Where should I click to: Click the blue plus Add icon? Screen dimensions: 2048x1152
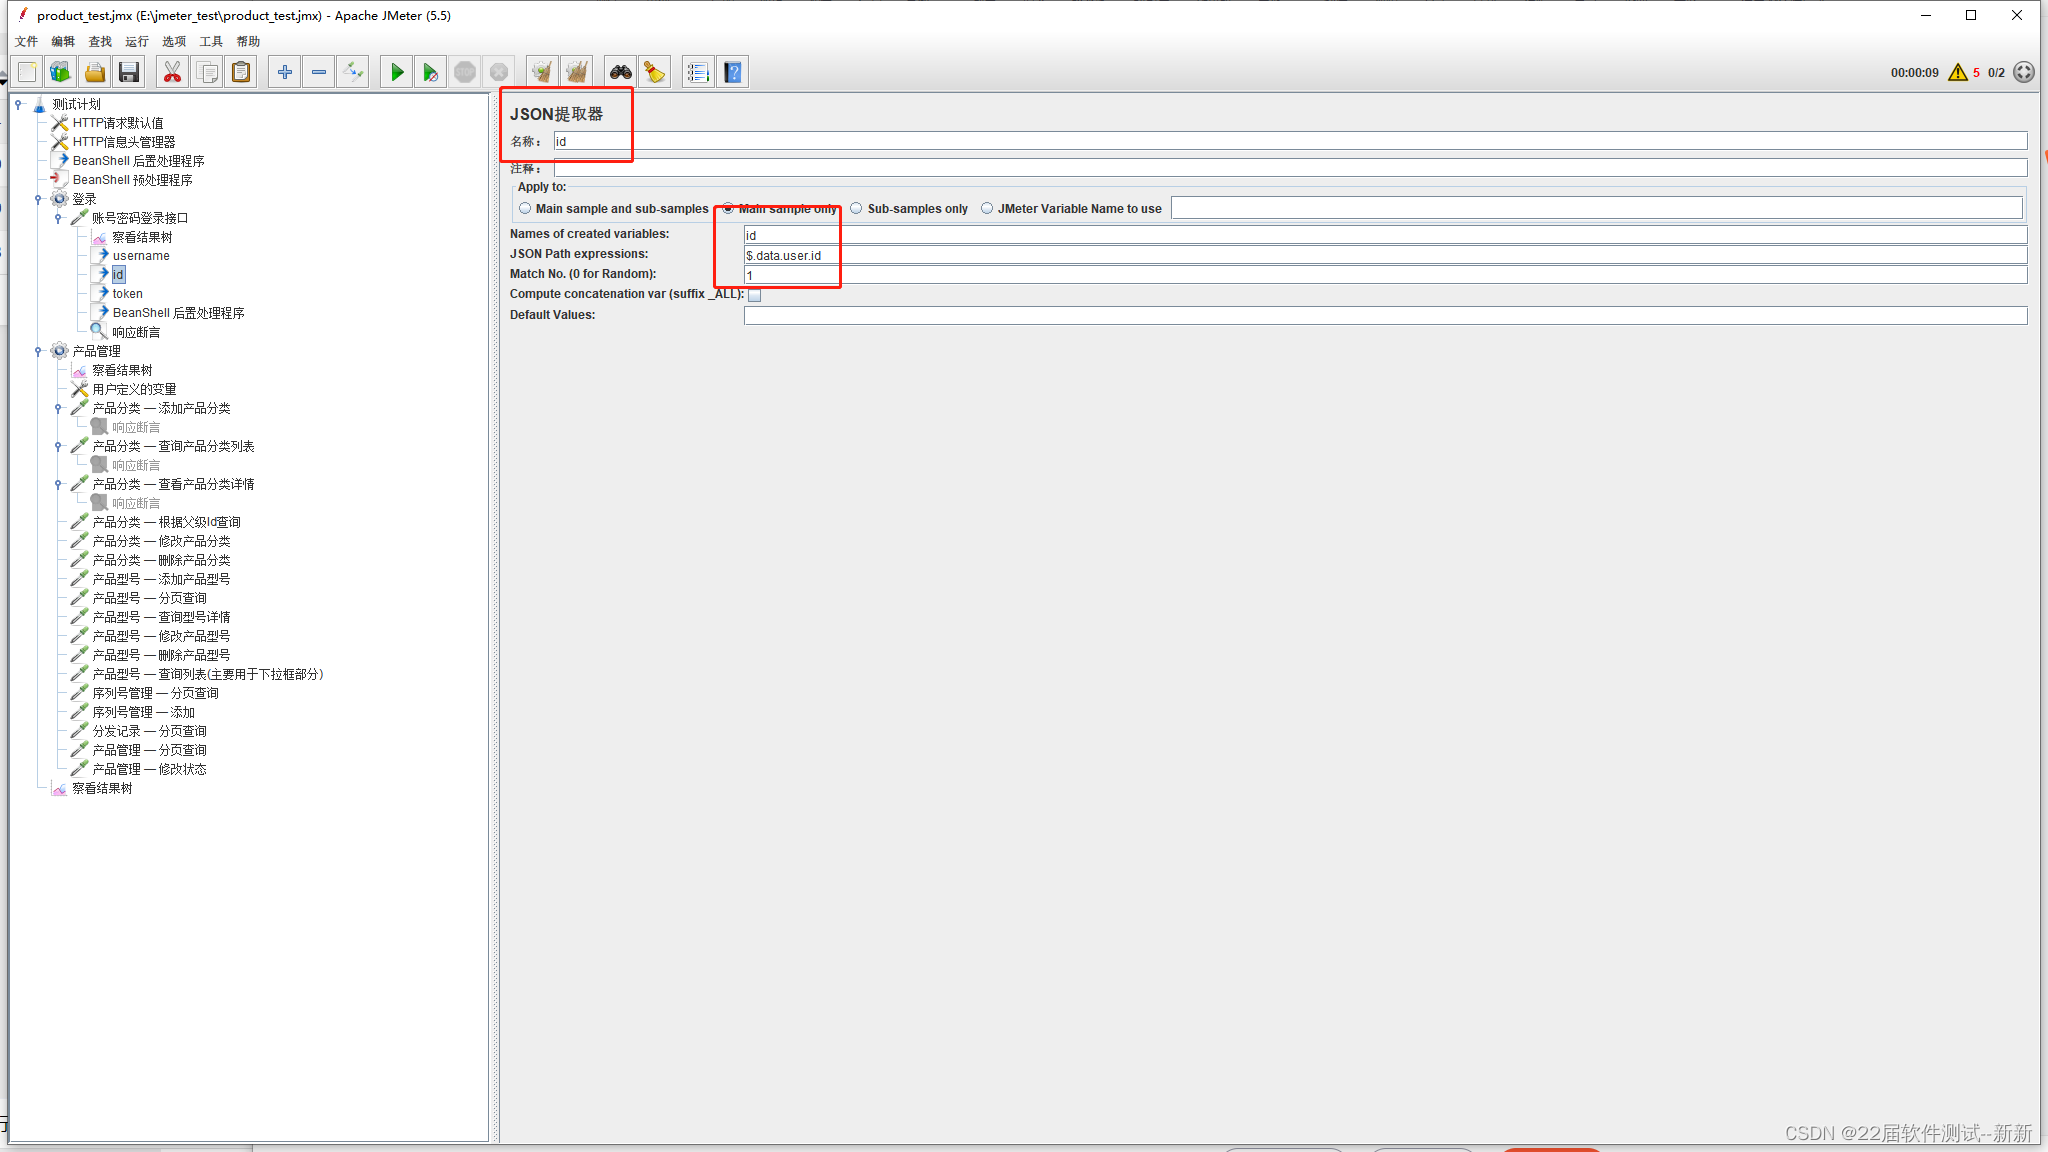pyautogui.click(x=285, y=72)
